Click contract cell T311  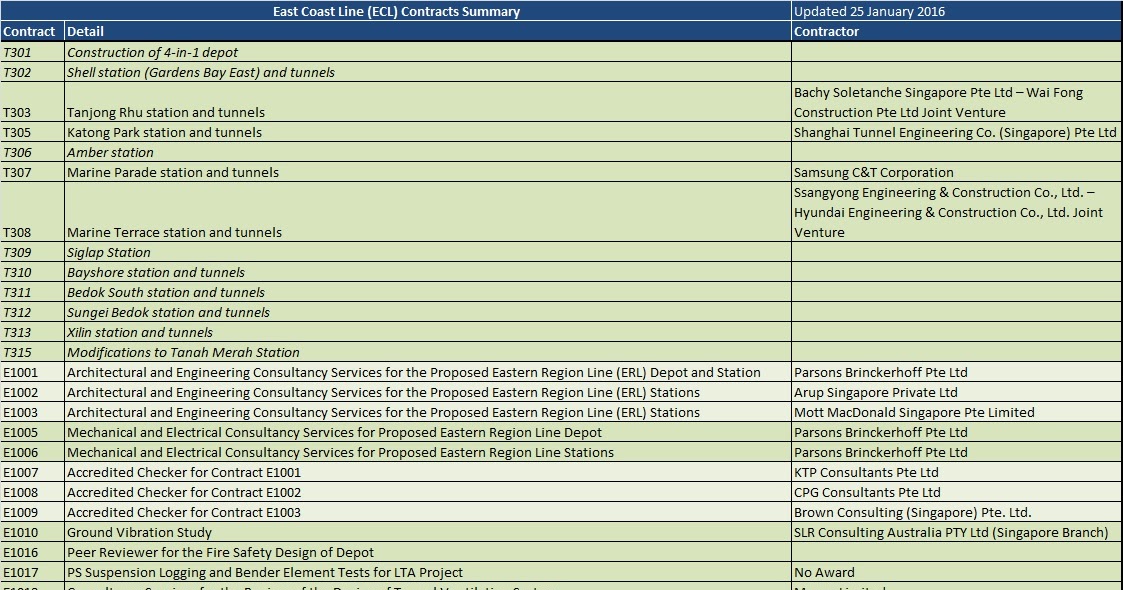tap(32, 293)
